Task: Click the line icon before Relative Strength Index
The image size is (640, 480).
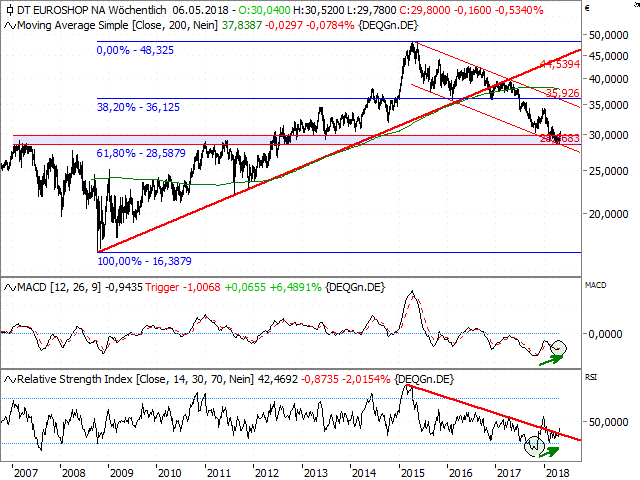Action: click(10, 380)
